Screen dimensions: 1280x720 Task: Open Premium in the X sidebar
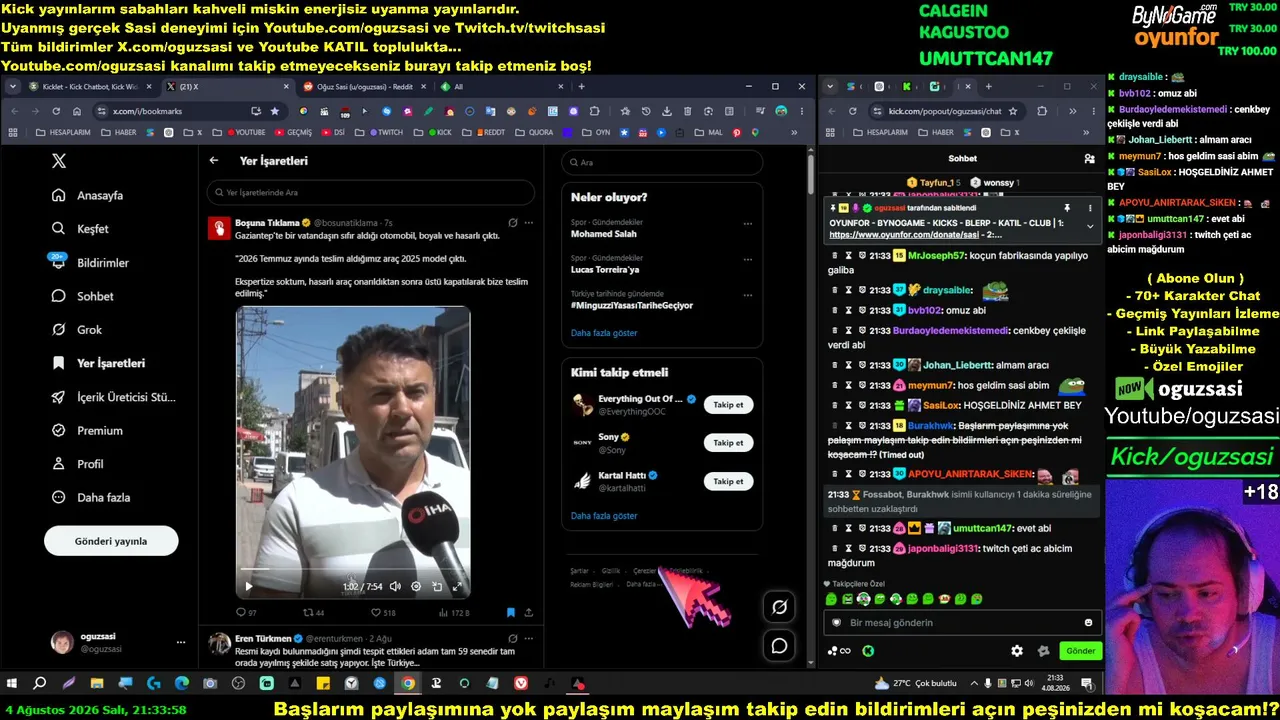coord(87,430)
